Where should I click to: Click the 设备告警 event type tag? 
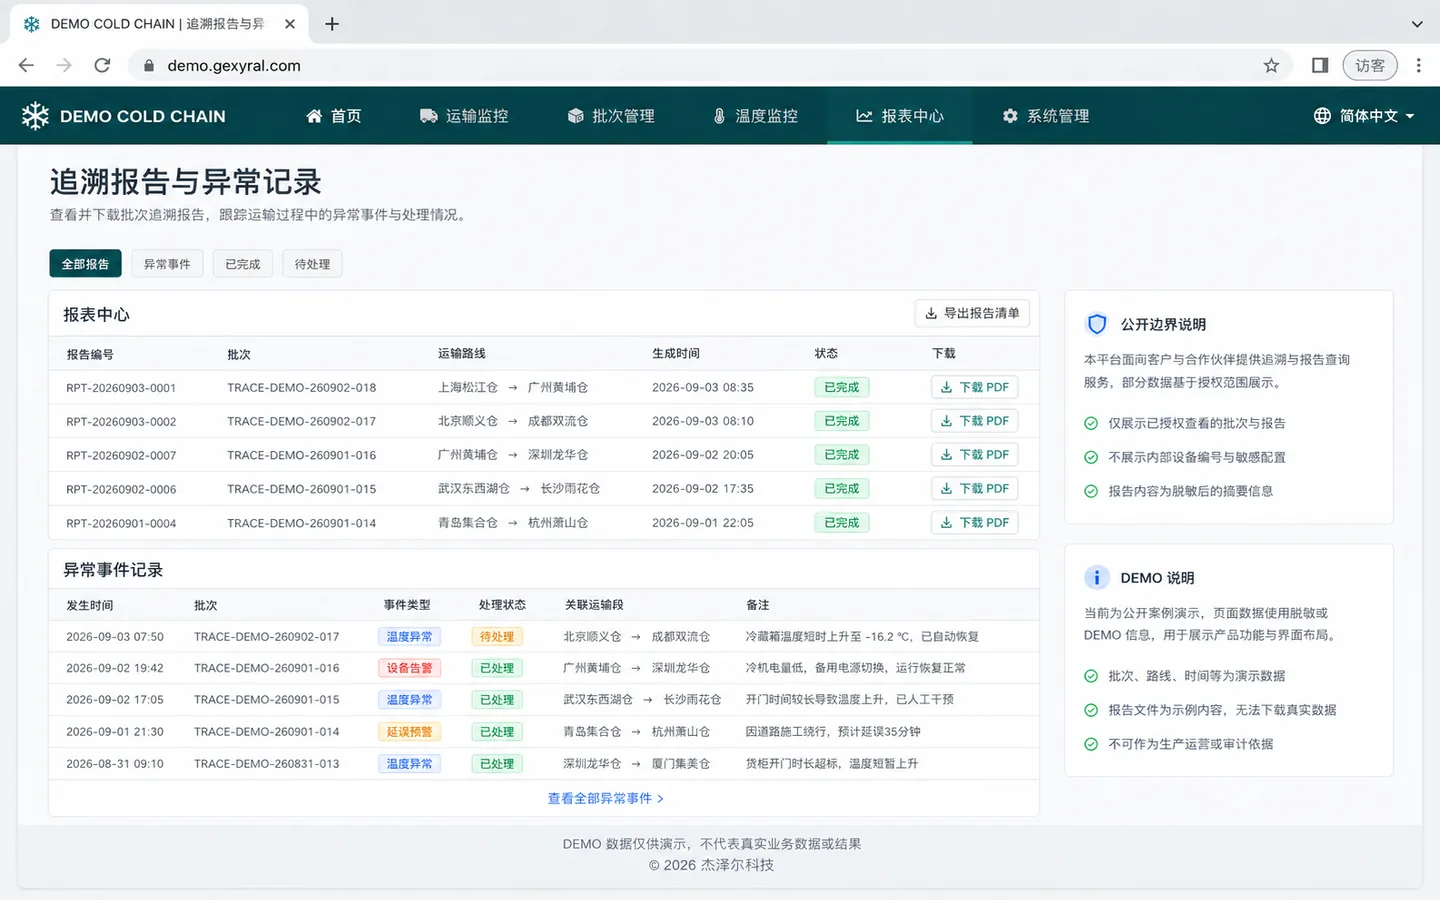click(410, 668)
